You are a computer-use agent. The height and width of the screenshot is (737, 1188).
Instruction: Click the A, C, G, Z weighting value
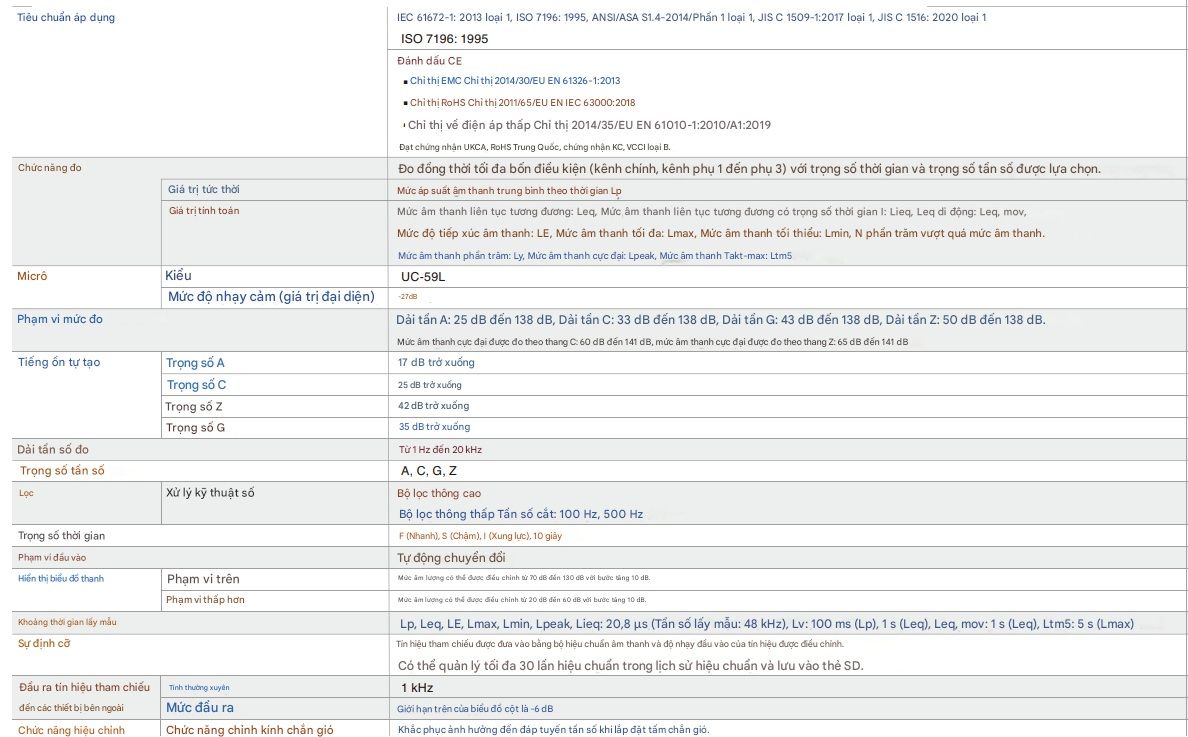click(429, 471)
